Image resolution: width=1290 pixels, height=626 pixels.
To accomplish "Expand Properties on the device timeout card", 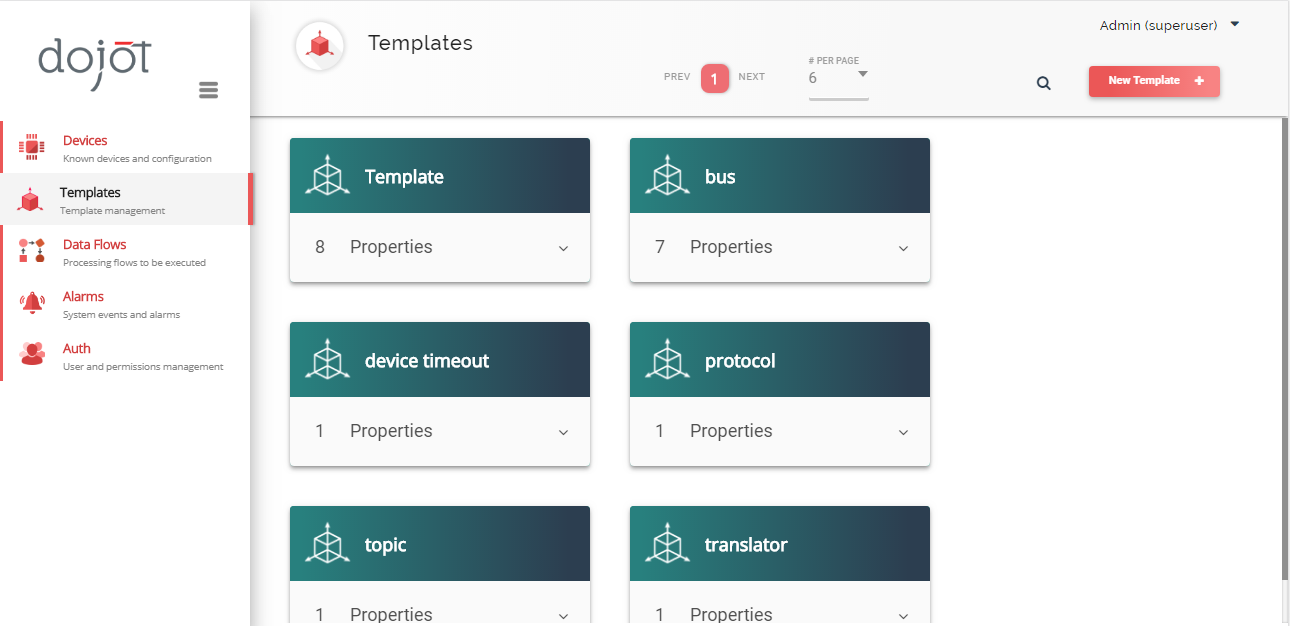I will point(564,431).
